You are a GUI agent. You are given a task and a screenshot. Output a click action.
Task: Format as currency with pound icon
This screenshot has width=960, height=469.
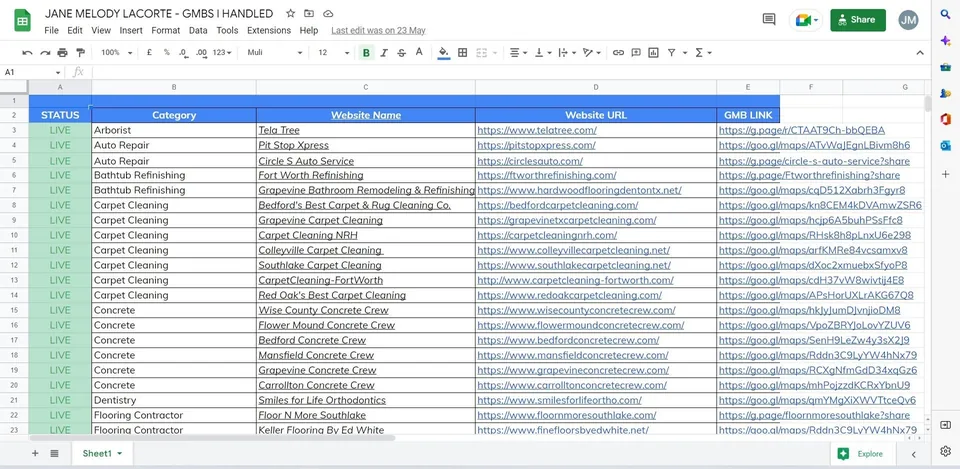point(149,53)
